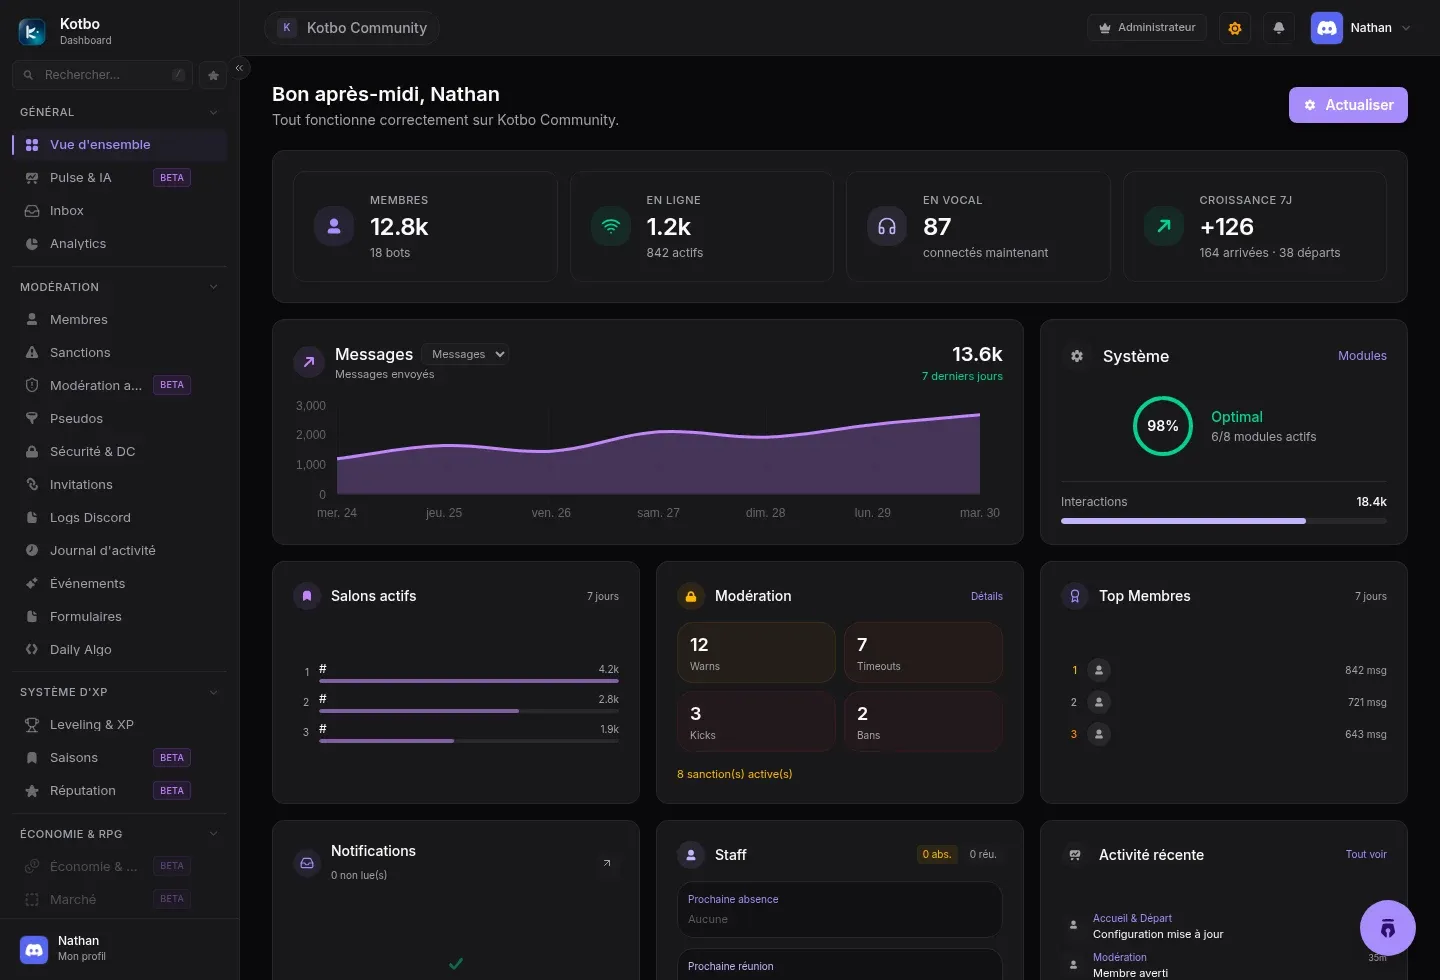Click the Activité récente card icon
The image size is (1440, 980).
point(1075,855)
